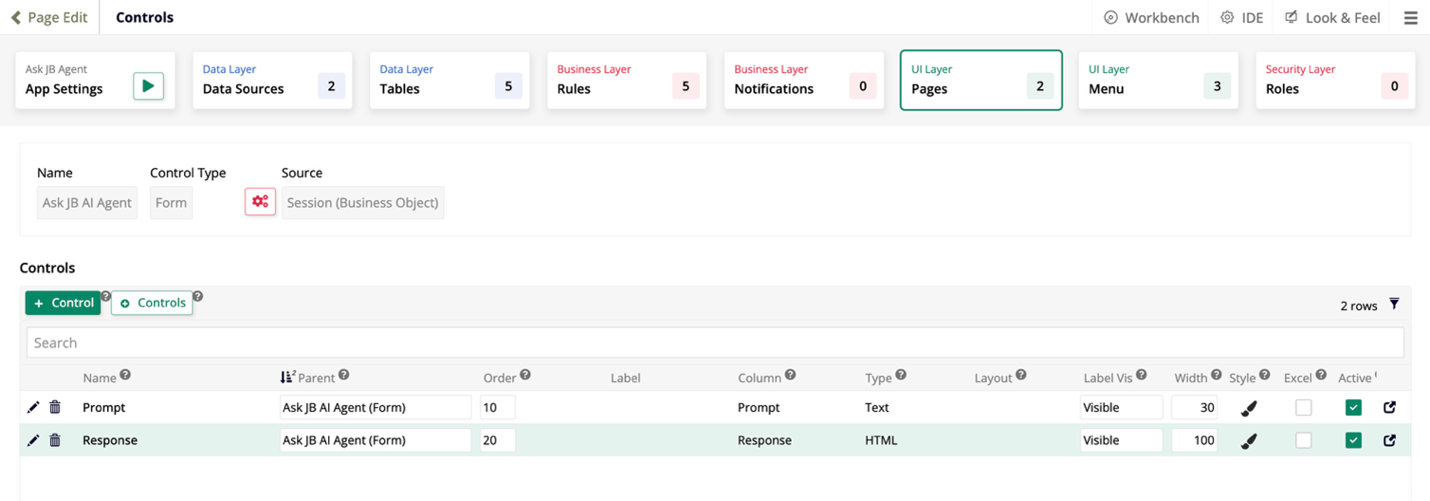
Task: Open the Response row external link icon
Action: click(1389, 440)
